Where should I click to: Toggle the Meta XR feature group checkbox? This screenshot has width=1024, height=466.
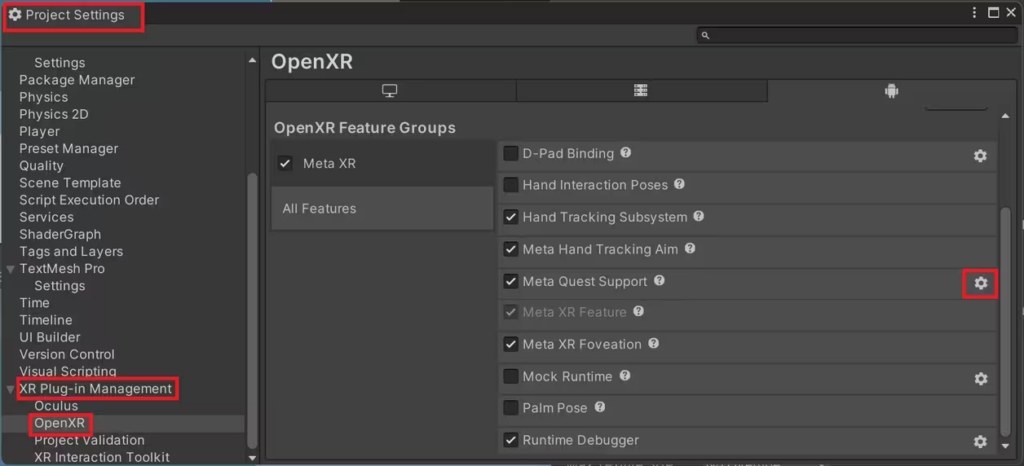pos(286,164)
